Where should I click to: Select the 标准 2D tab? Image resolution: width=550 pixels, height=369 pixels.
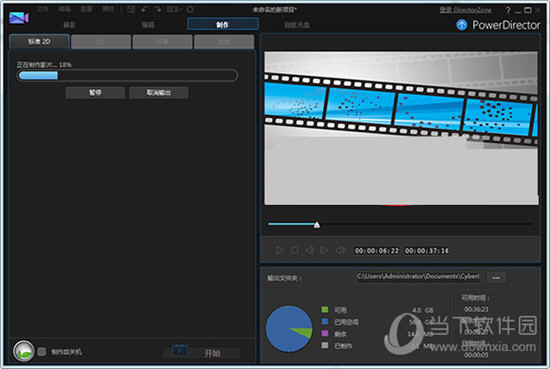(x=39, y=42)
